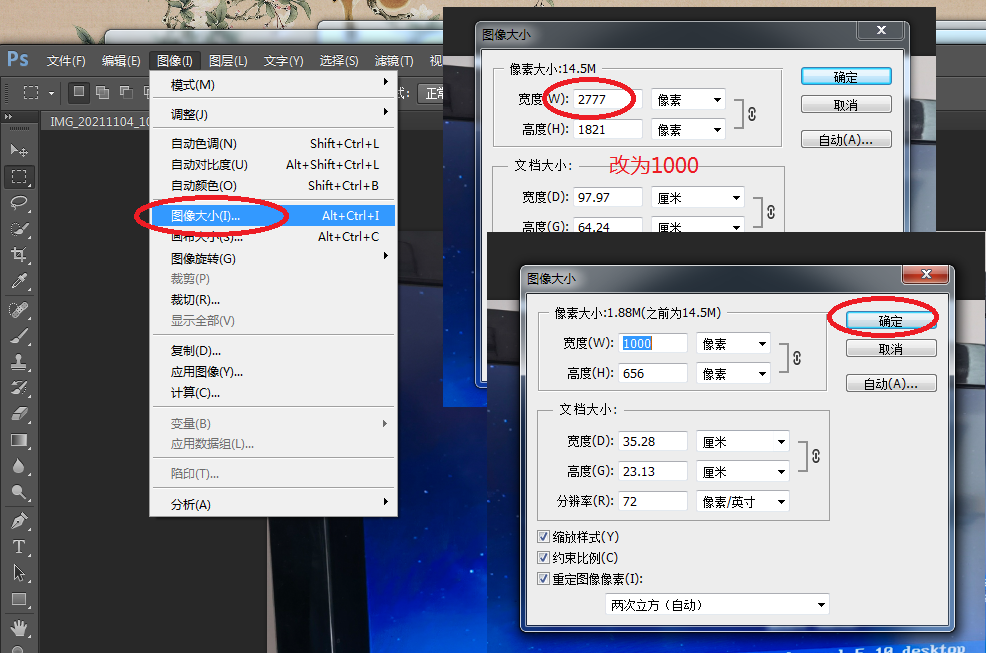Image resolution: width=986 pixels, height=653 pixels.
Task: Click the width field showing 2777
Action: pos(607,99)
